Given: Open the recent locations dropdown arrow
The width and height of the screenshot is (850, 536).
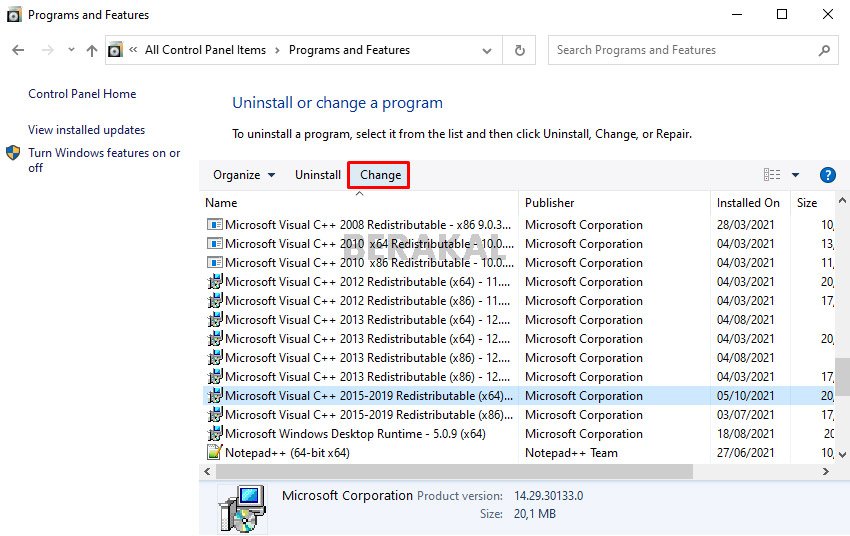Looking at the screenshot, I should [x=71, y=50].
